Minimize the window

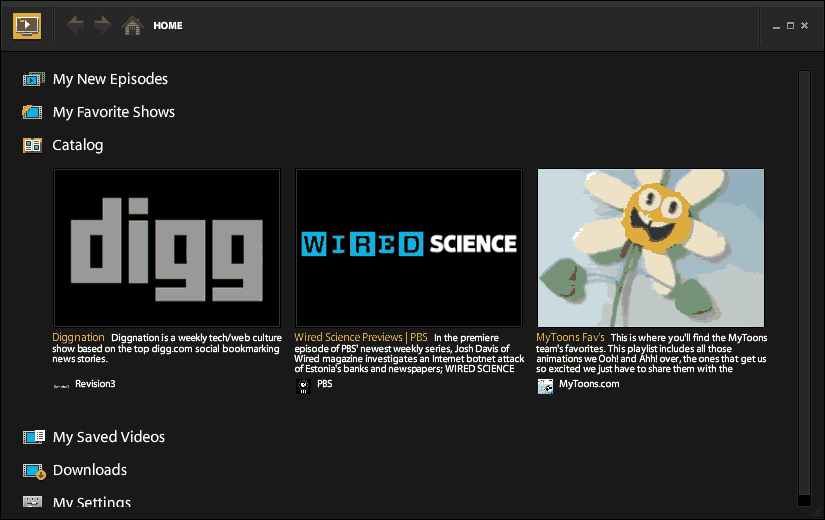(776, 26)
